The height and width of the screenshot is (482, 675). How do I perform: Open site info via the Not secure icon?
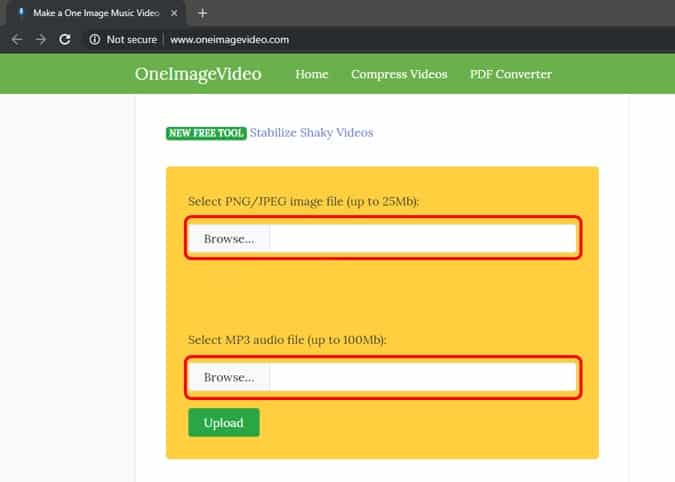coord(94,40)
